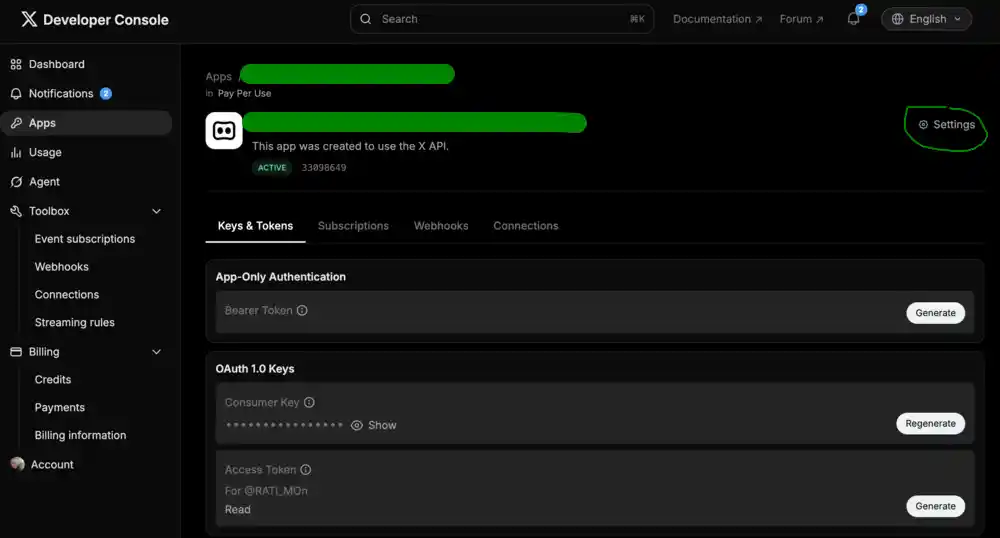Viewport: 1000px width, 538px height.
Task: Click the app ID 33098649
Action: (324, 168)
